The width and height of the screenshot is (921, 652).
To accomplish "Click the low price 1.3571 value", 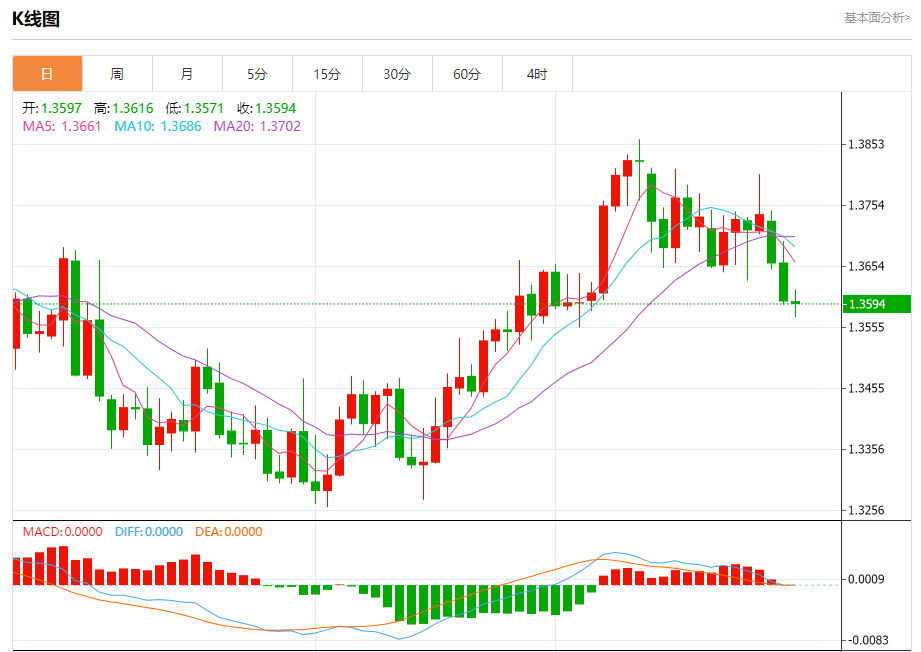I will (204, 108).
